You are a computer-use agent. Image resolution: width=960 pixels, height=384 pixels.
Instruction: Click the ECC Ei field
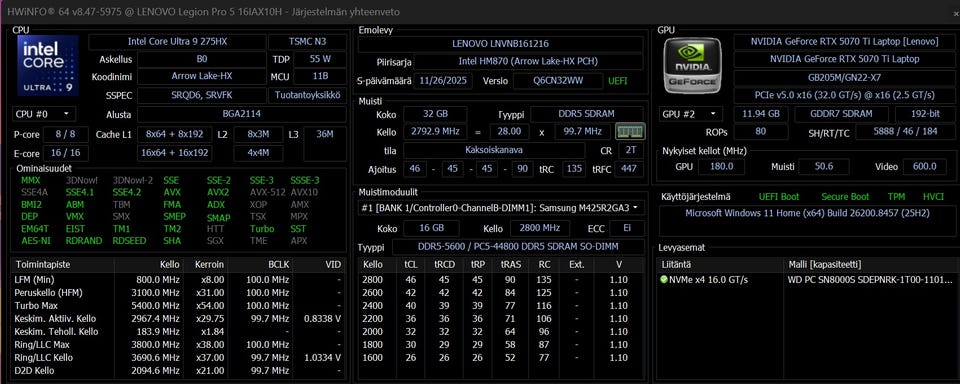pyautogui.click(x=627, y=228)
